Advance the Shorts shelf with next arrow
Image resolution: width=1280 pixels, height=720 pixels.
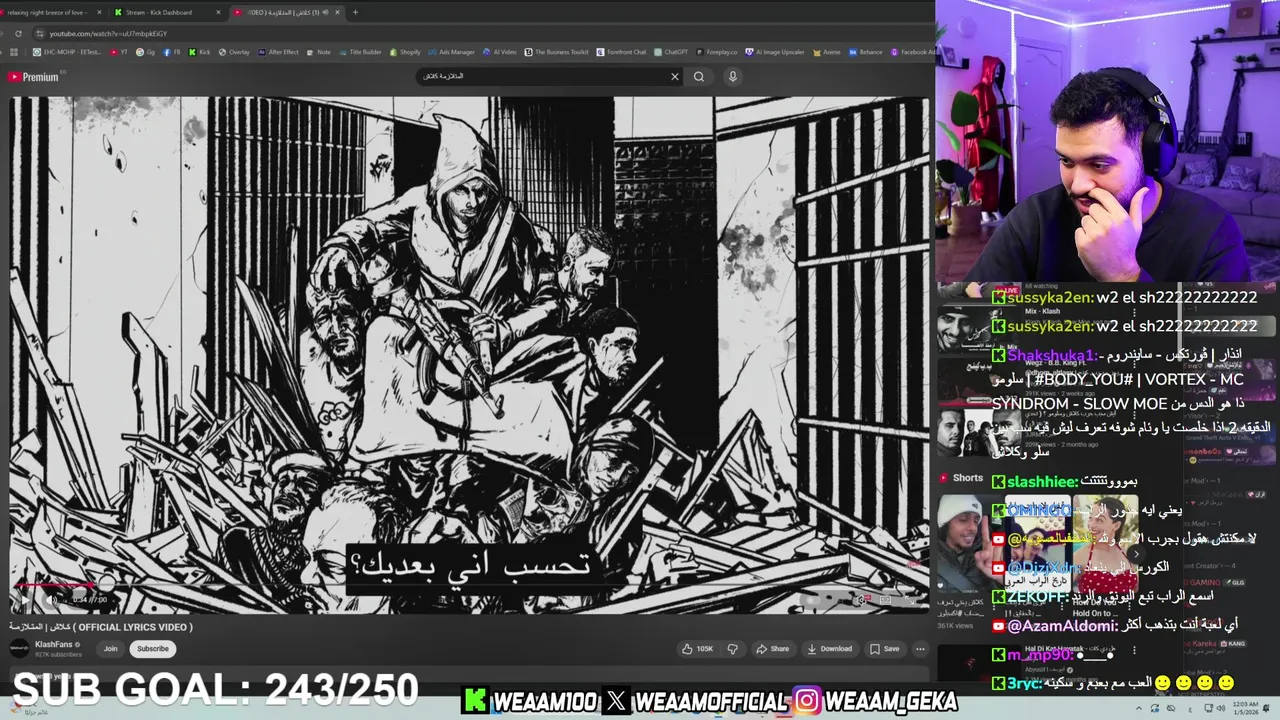pos(1136,554)
